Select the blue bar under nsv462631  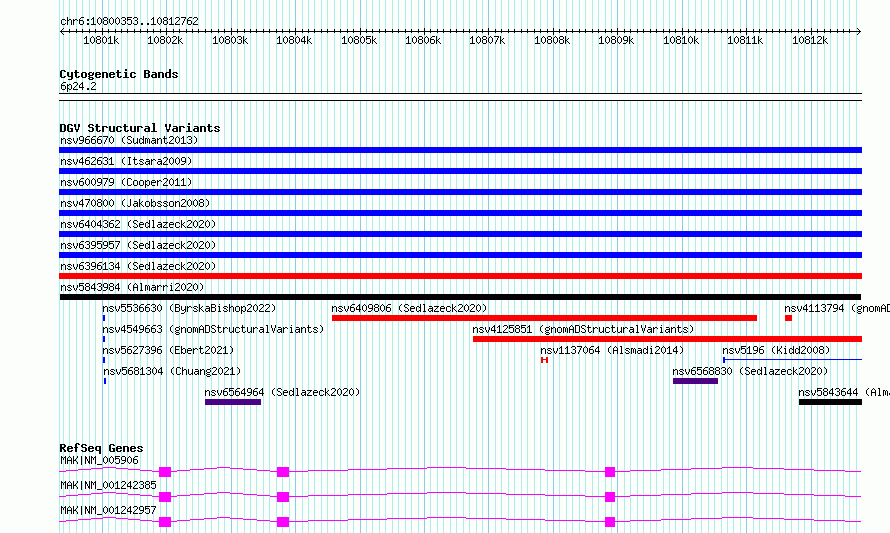[x=460, y=171]
